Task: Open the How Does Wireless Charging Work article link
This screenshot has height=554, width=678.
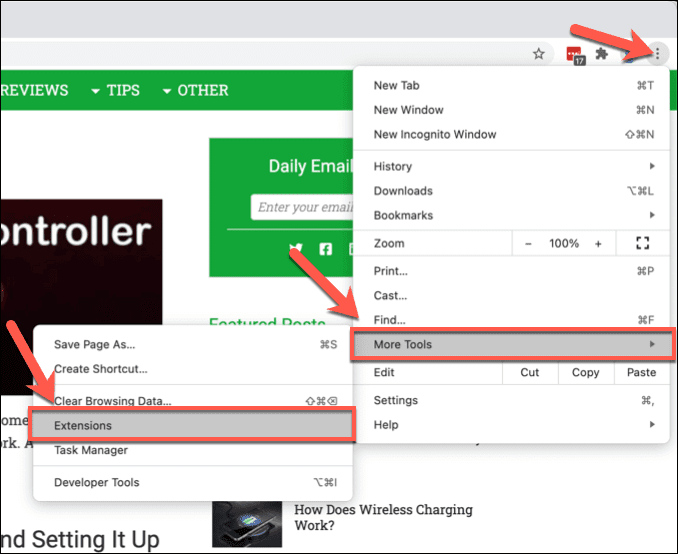Action: 383,517
